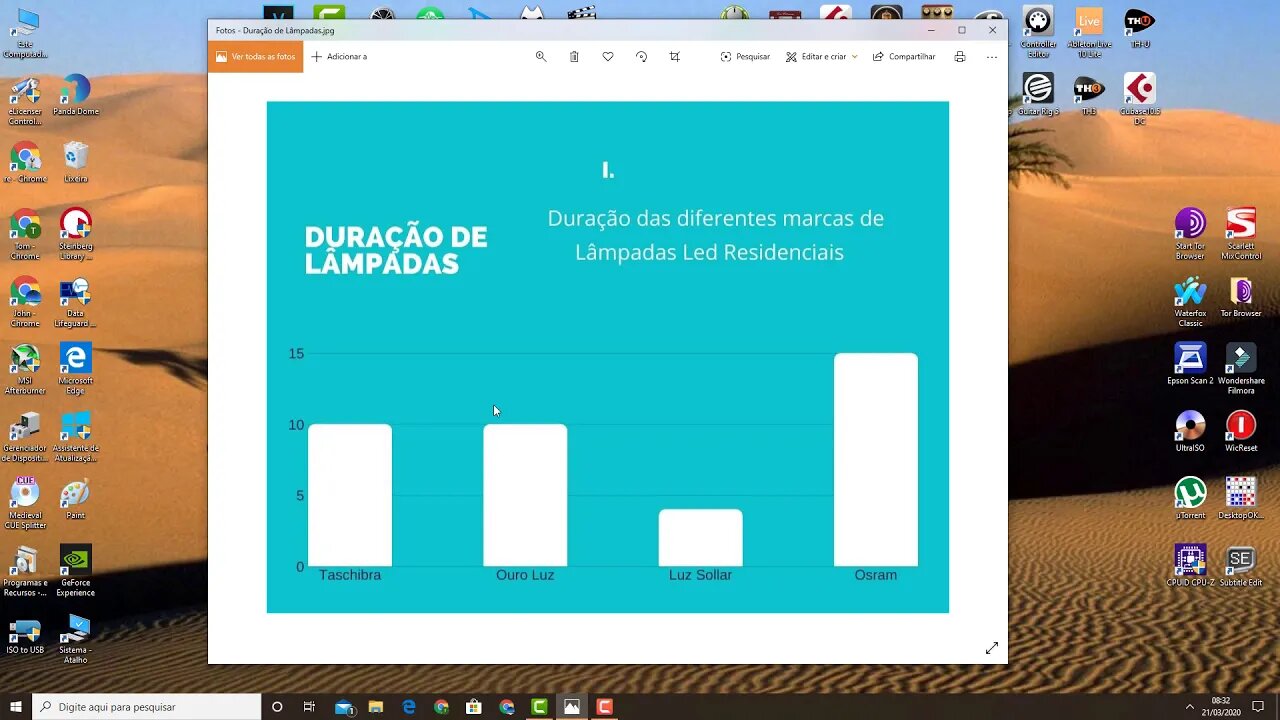Click the Luz Sollar chart label
1280x720 pixels.
[700, 575]
